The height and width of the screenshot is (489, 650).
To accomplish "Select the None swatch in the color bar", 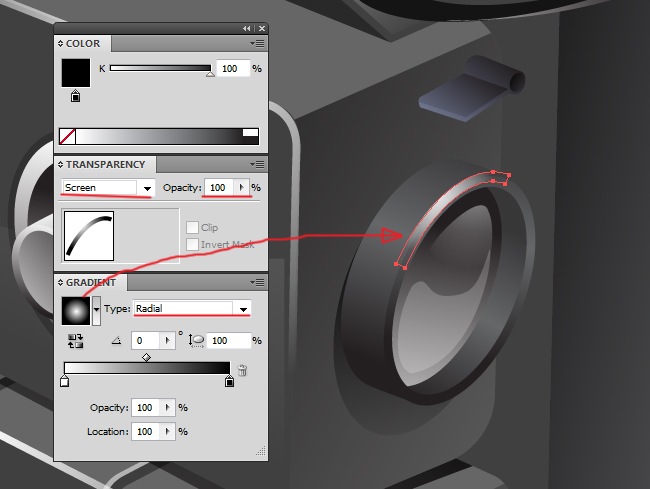I will tap(67, 136).
